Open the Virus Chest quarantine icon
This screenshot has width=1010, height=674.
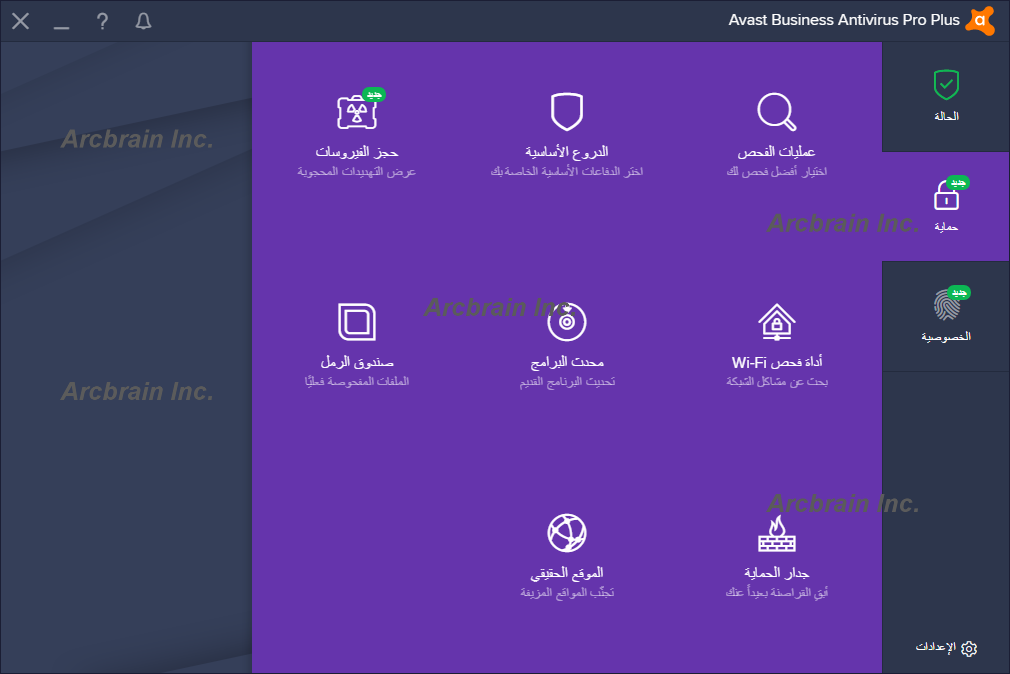tap(356, 113)
